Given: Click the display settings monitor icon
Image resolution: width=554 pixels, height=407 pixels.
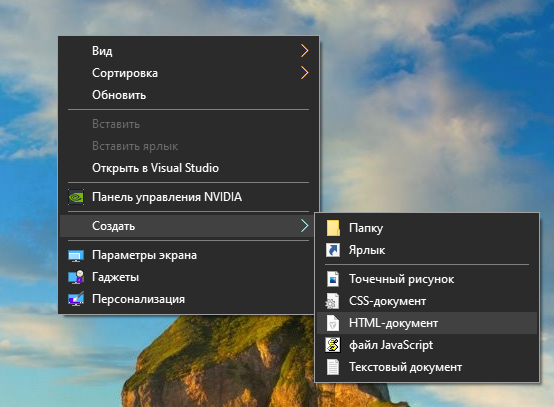Looking at the screenshot, I should tap(76, 255).
